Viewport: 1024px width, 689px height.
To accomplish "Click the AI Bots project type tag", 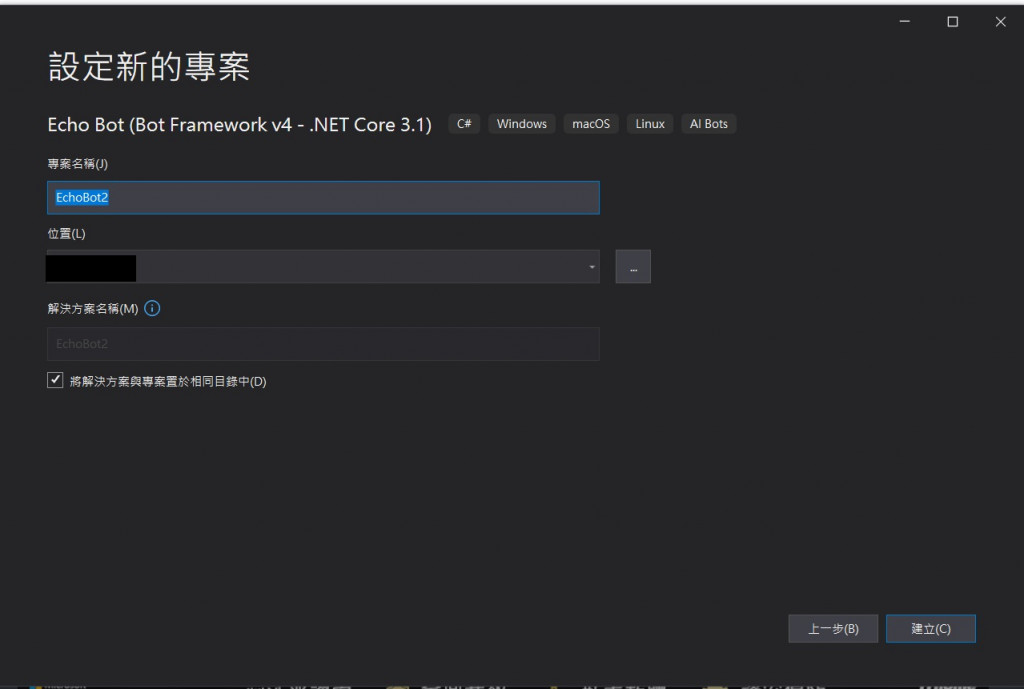I will [709, 124].
